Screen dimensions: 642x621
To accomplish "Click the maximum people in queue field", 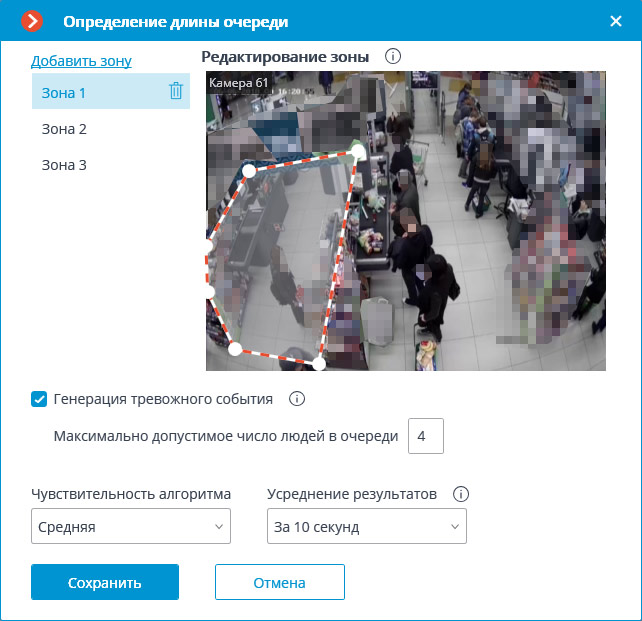I will 425,436.
